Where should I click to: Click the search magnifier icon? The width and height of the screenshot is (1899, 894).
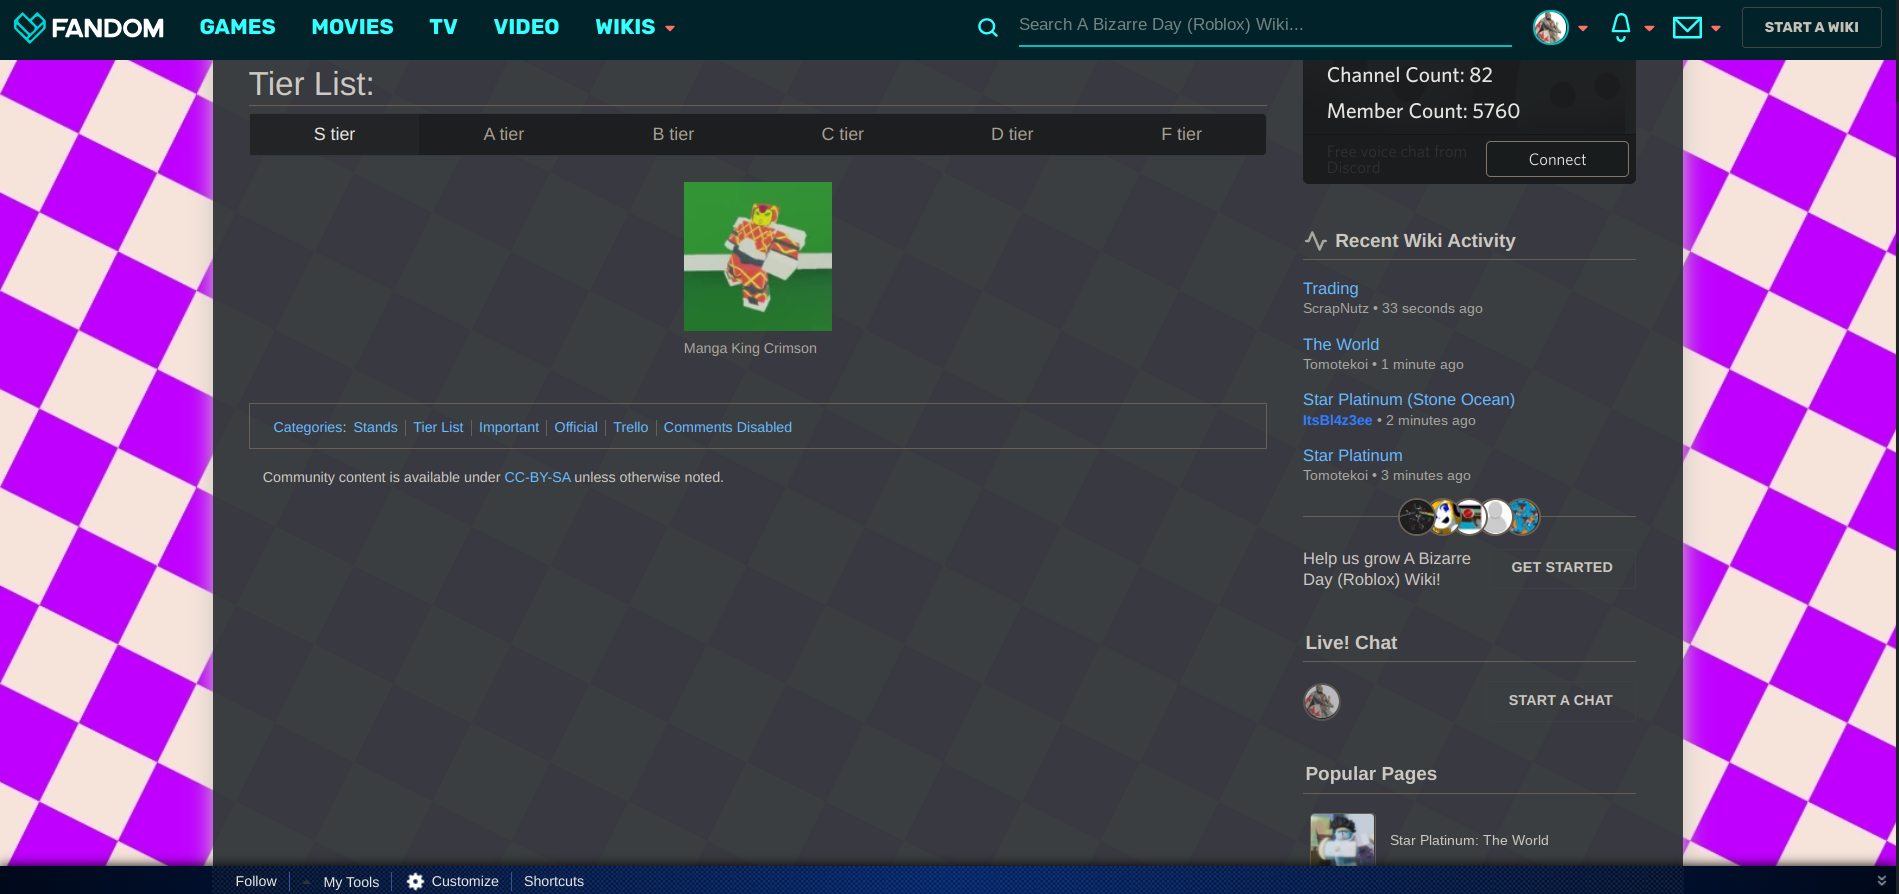(x=987, y=27)
